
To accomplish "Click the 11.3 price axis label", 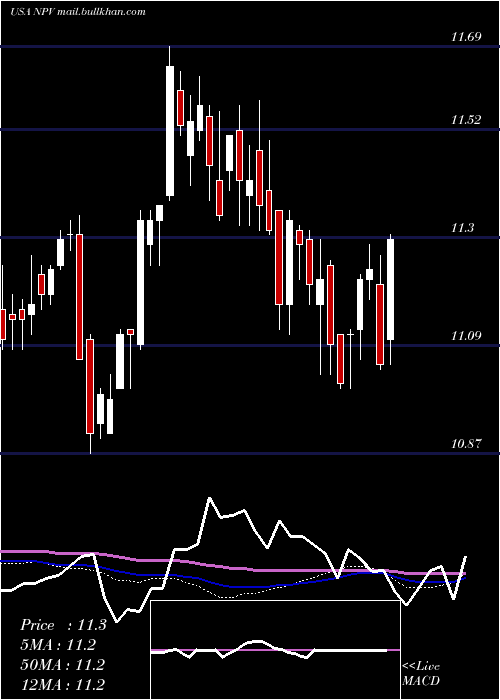I will [462, 228].
